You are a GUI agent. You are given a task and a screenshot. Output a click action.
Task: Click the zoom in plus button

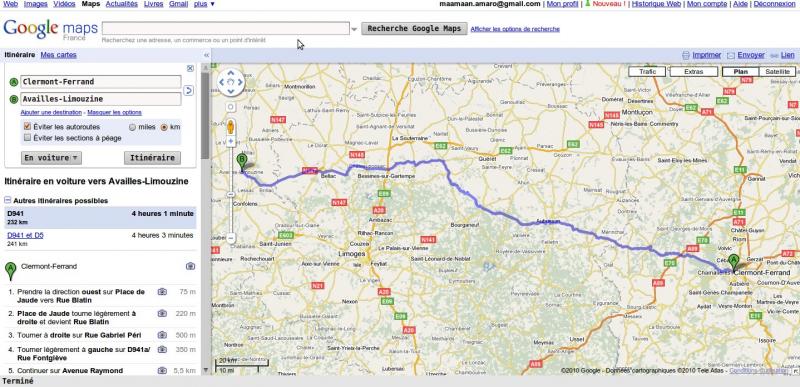[x=231, y=141]
